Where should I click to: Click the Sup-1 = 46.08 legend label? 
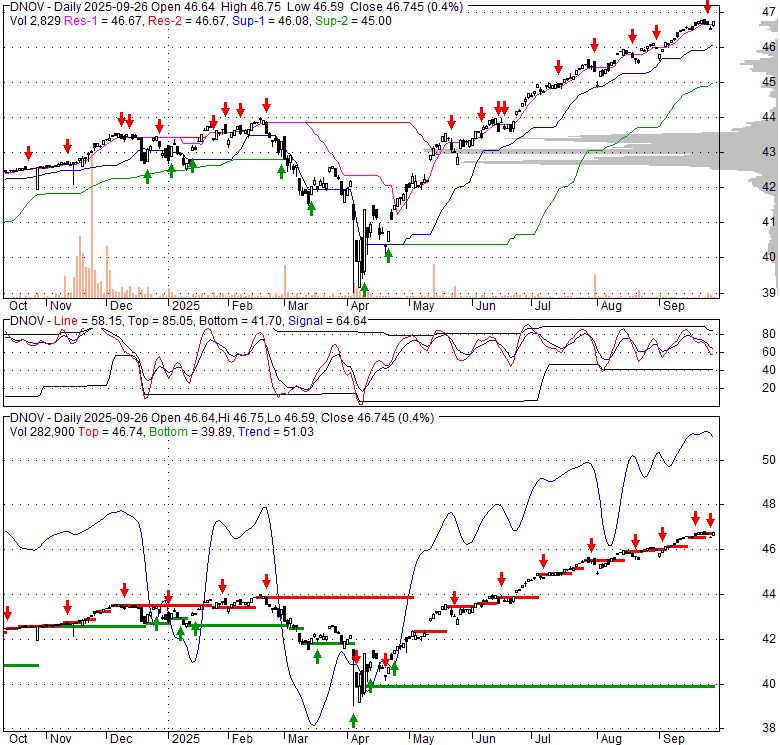pos(271,21)
